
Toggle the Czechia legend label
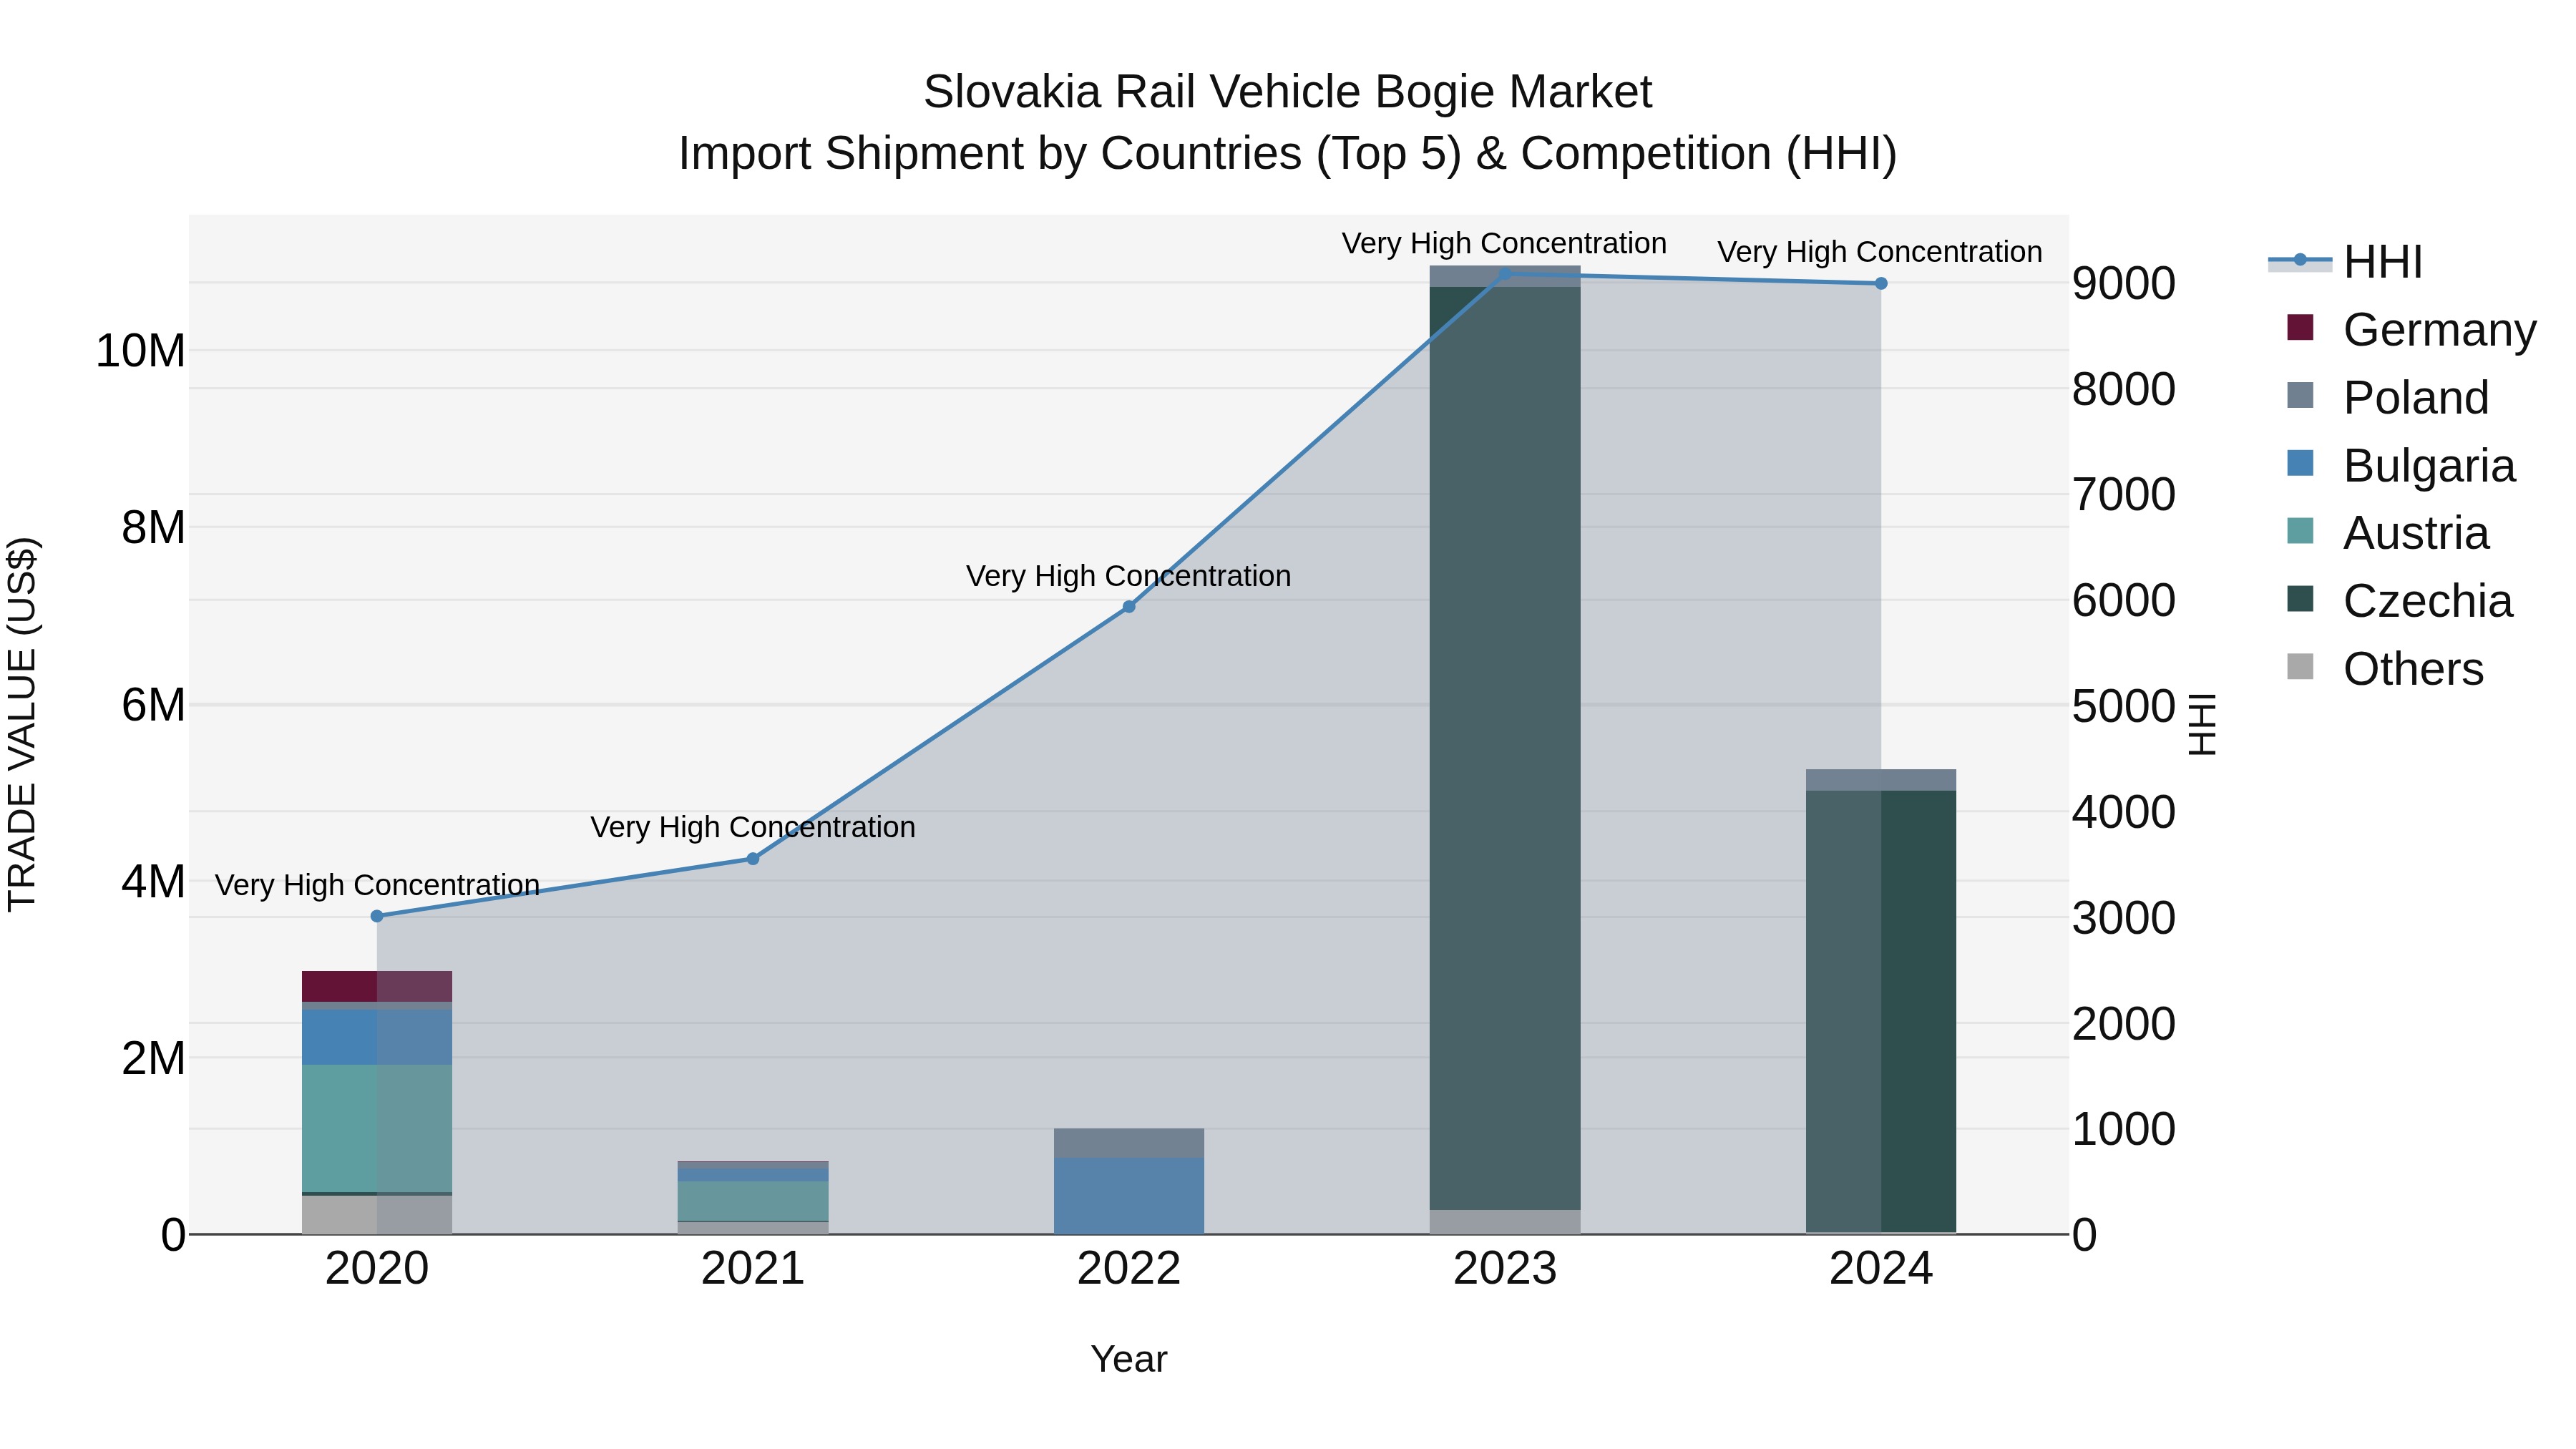pos(2428,601)
